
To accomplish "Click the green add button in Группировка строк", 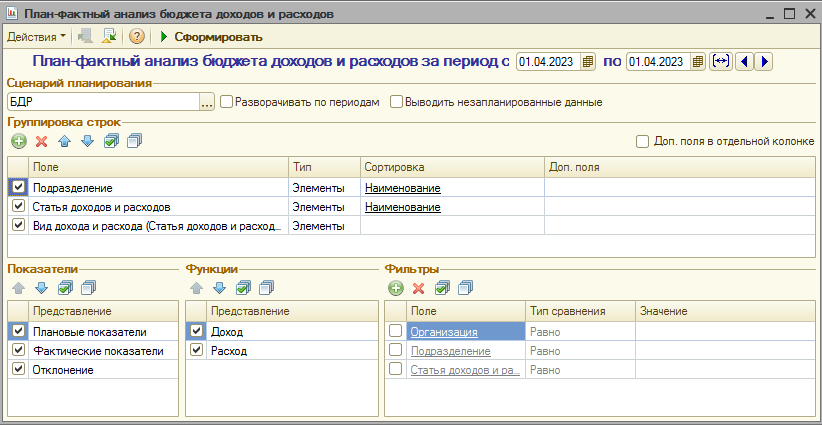I will [x=19, y=141].
